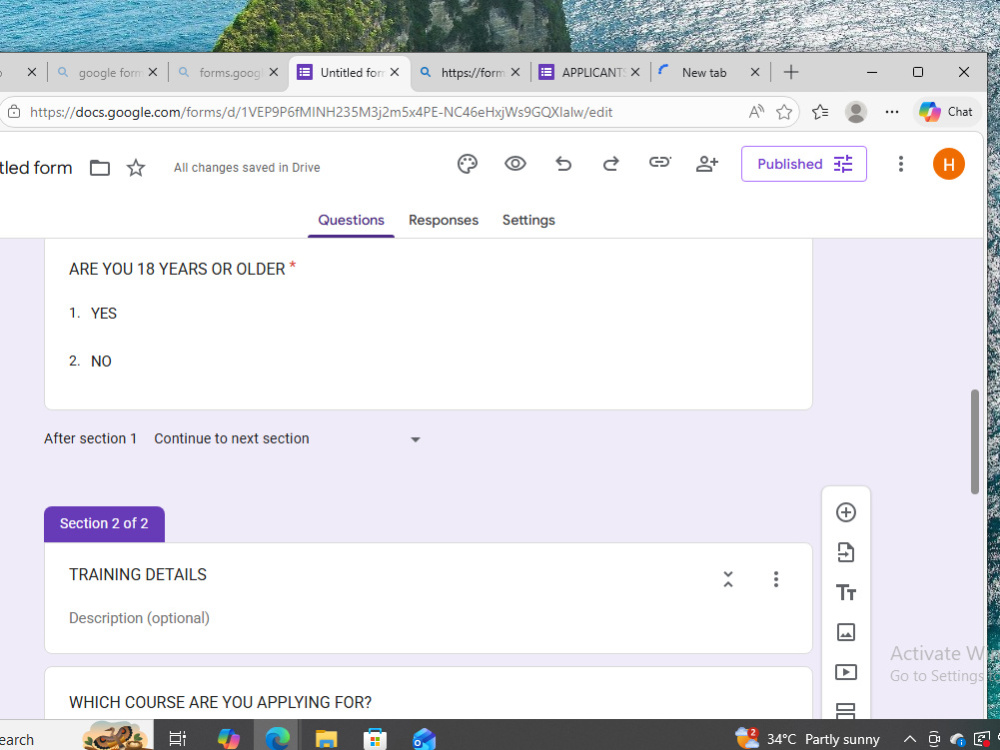Open Copilot Chat in the browser
The width and height of the screenshot is (1000, 750).
click(x=945, y=112)
